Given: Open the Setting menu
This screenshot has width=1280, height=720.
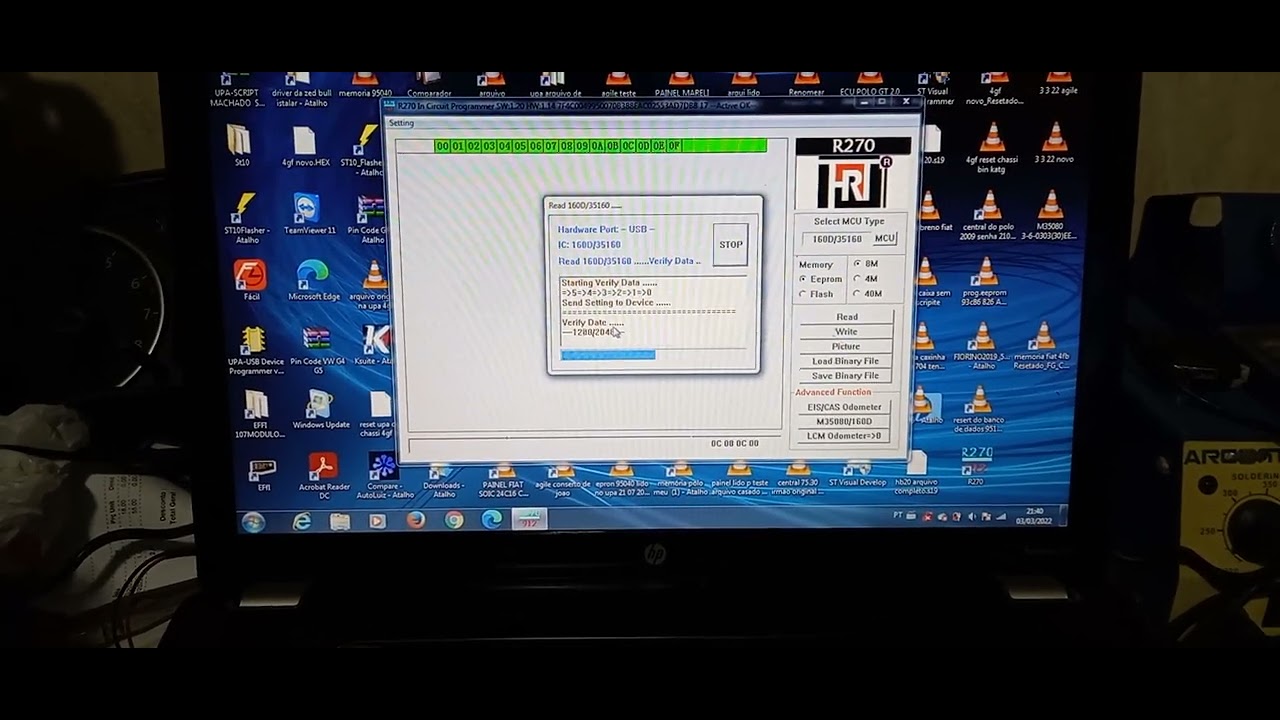Looking at the screenshot, I should click(401, 123).
